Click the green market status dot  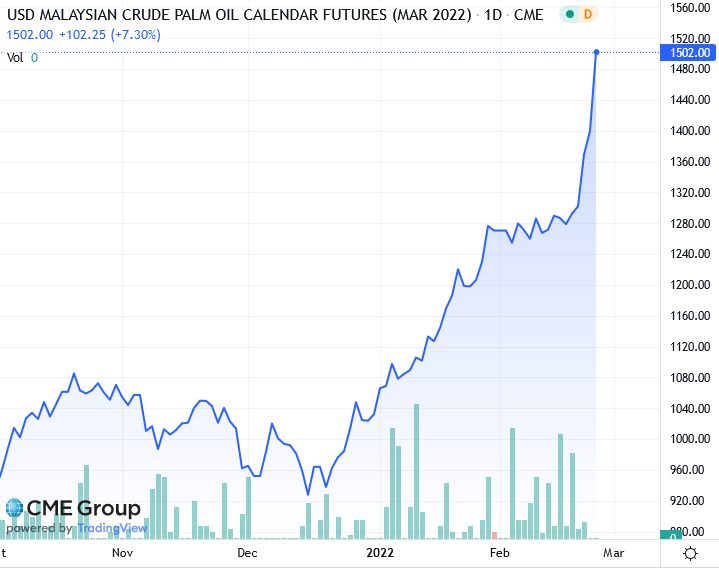[x=567, y=14]
